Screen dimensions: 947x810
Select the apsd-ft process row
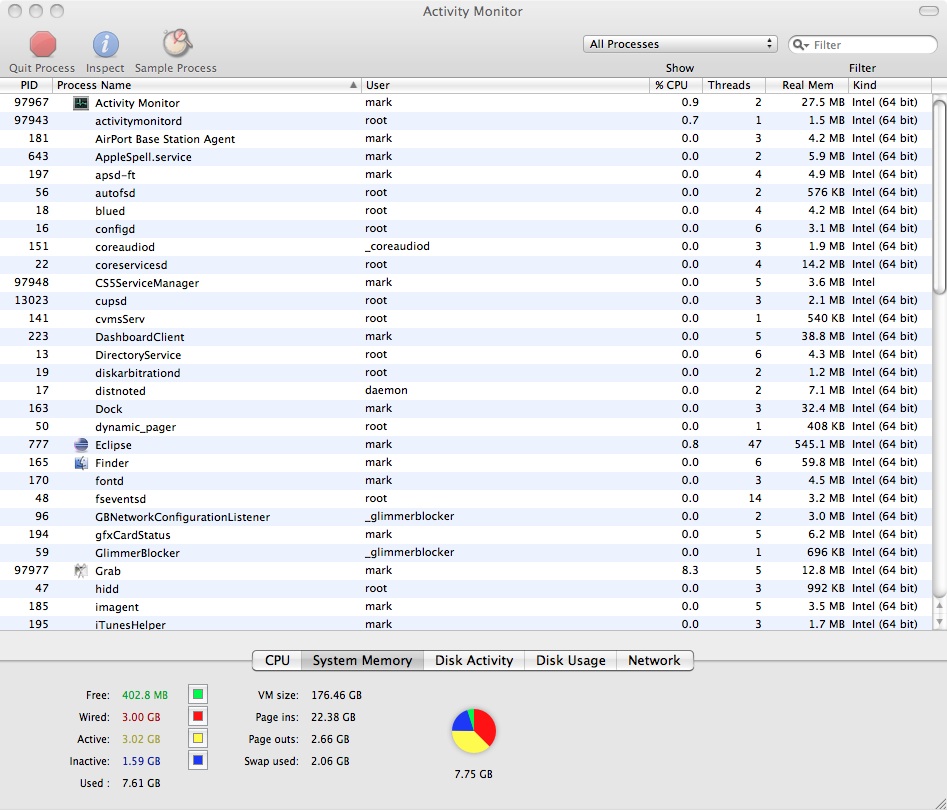[465, 175]
